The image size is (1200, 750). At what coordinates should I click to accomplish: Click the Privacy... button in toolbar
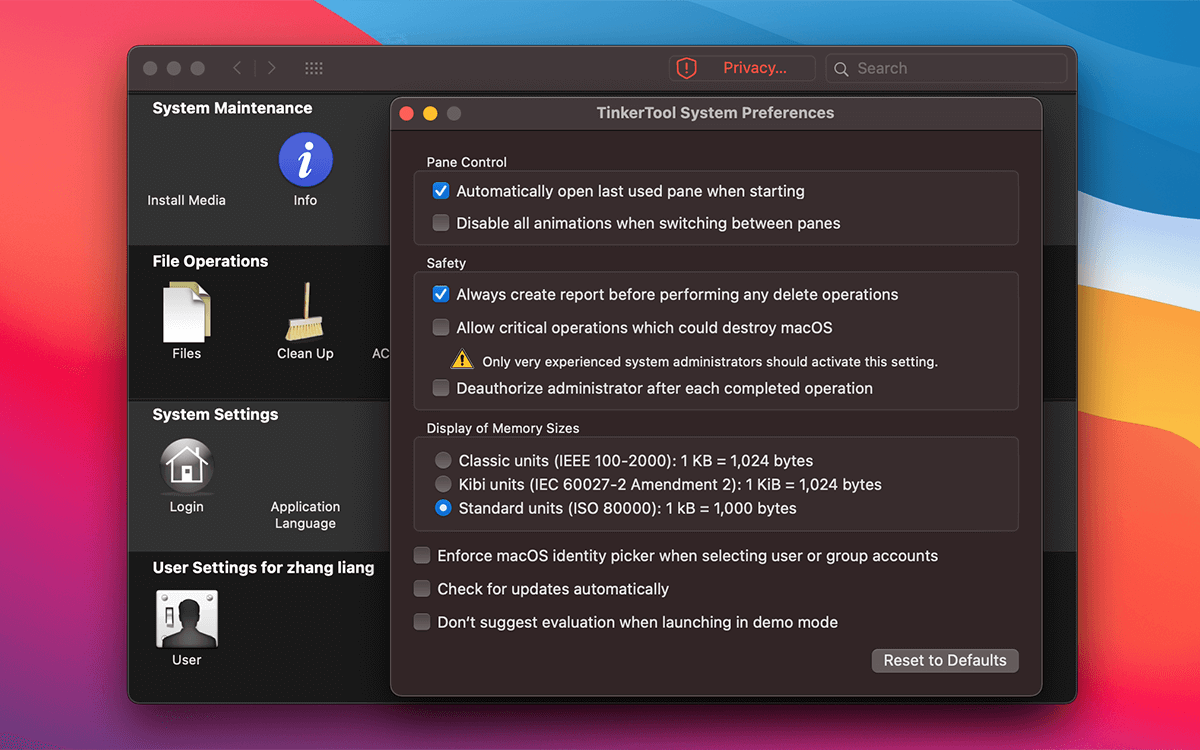coord(743,68)
